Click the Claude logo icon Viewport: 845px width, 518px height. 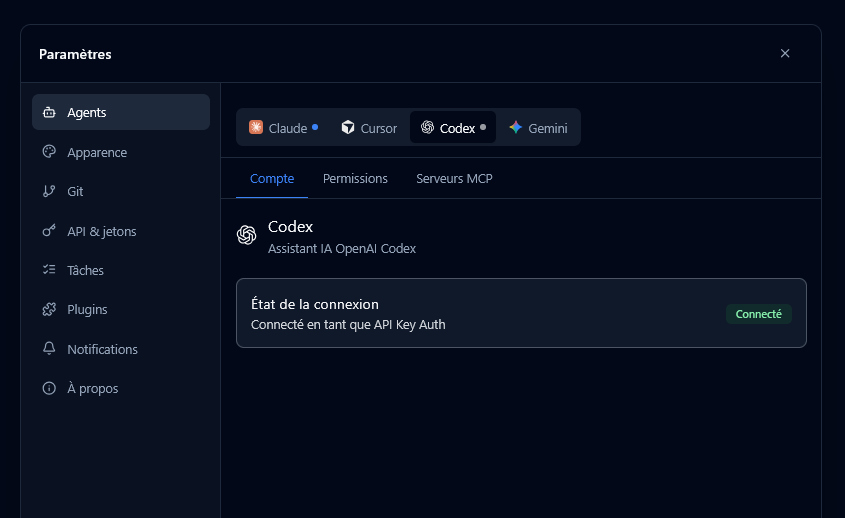[x=256, y=127]
